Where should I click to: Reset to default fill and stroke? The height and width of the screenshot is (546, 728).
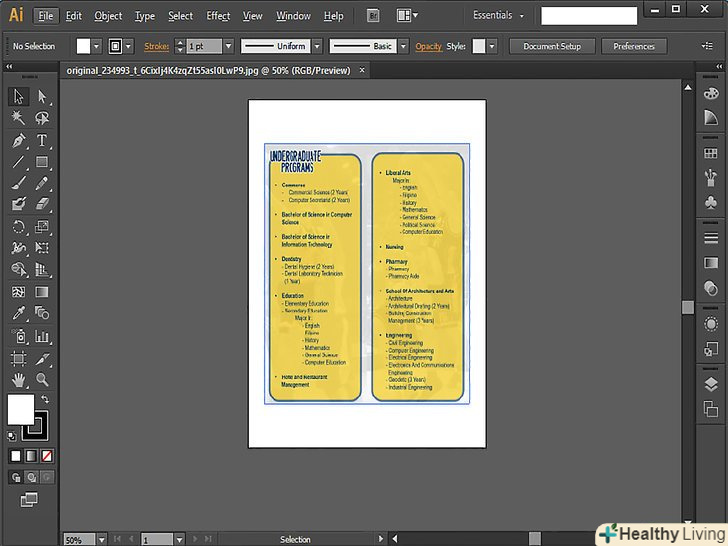tap(12, 436)
